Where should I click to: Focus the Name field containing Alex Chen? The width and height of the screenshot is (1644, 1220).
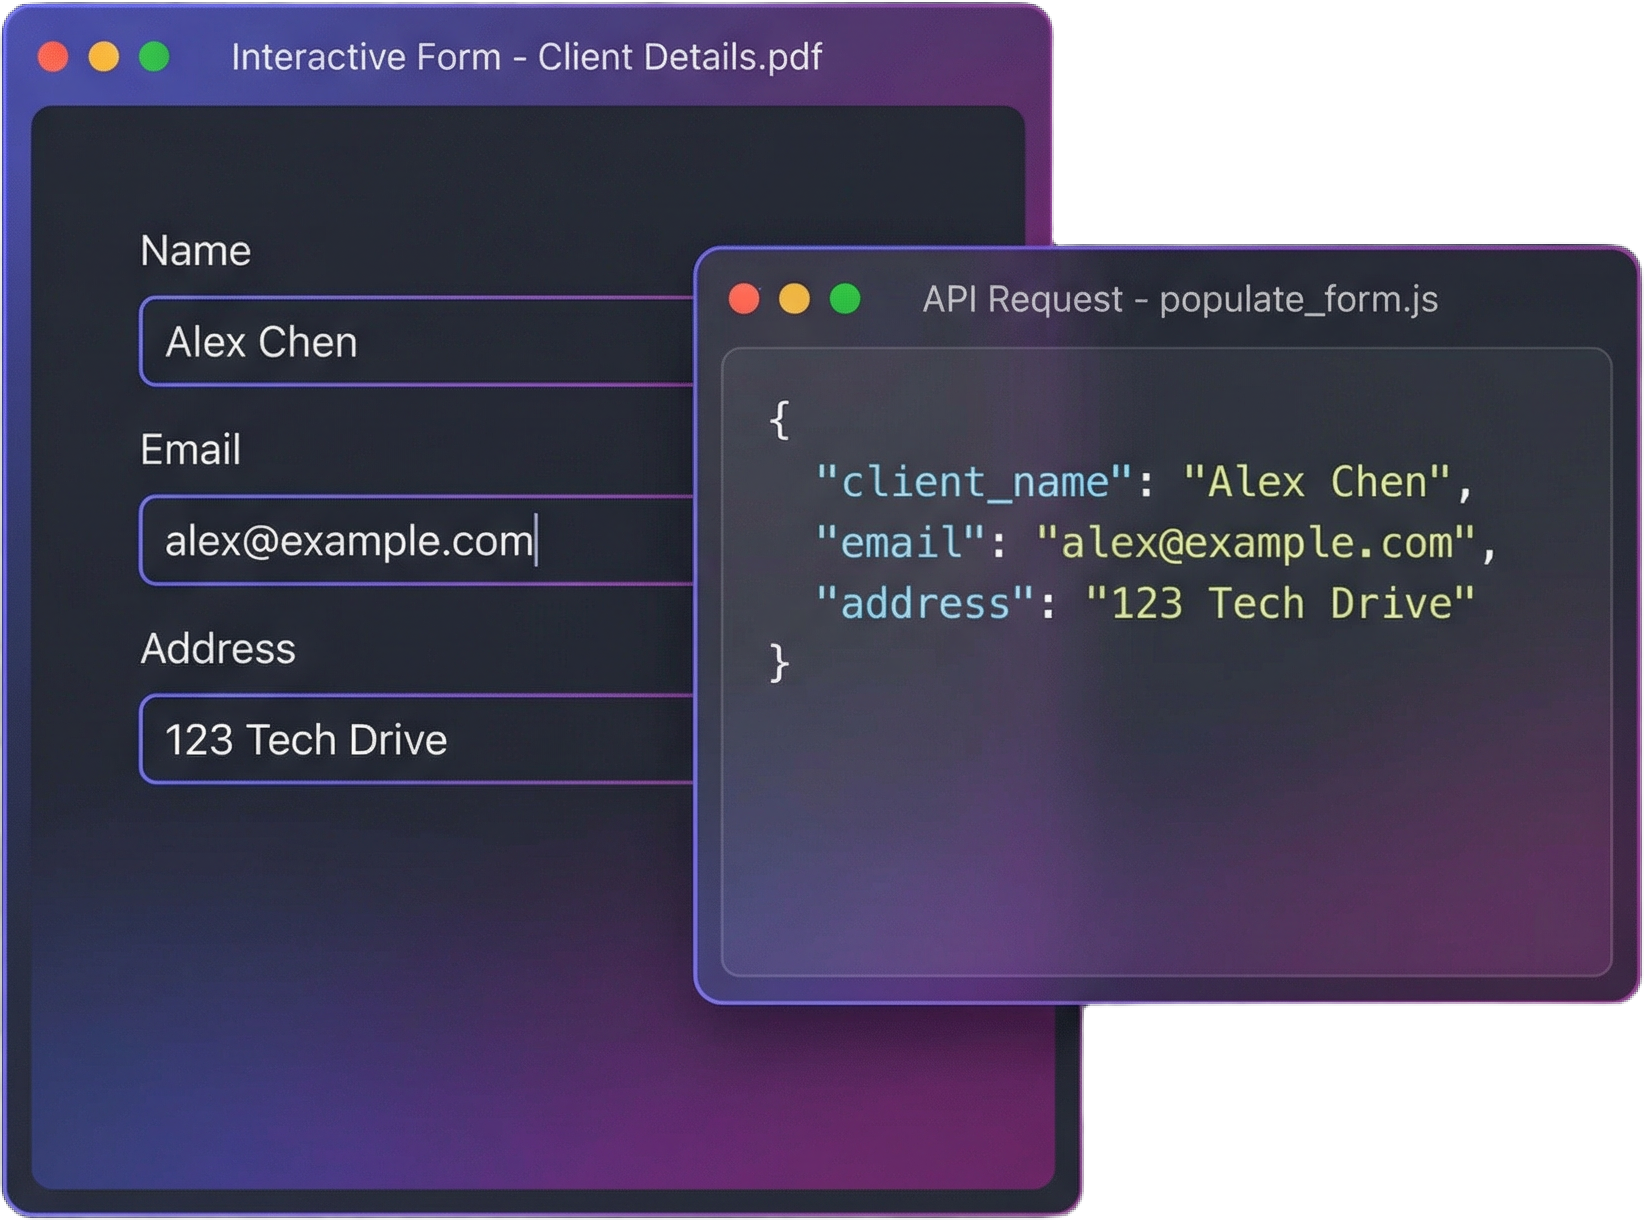coord(415,342)
